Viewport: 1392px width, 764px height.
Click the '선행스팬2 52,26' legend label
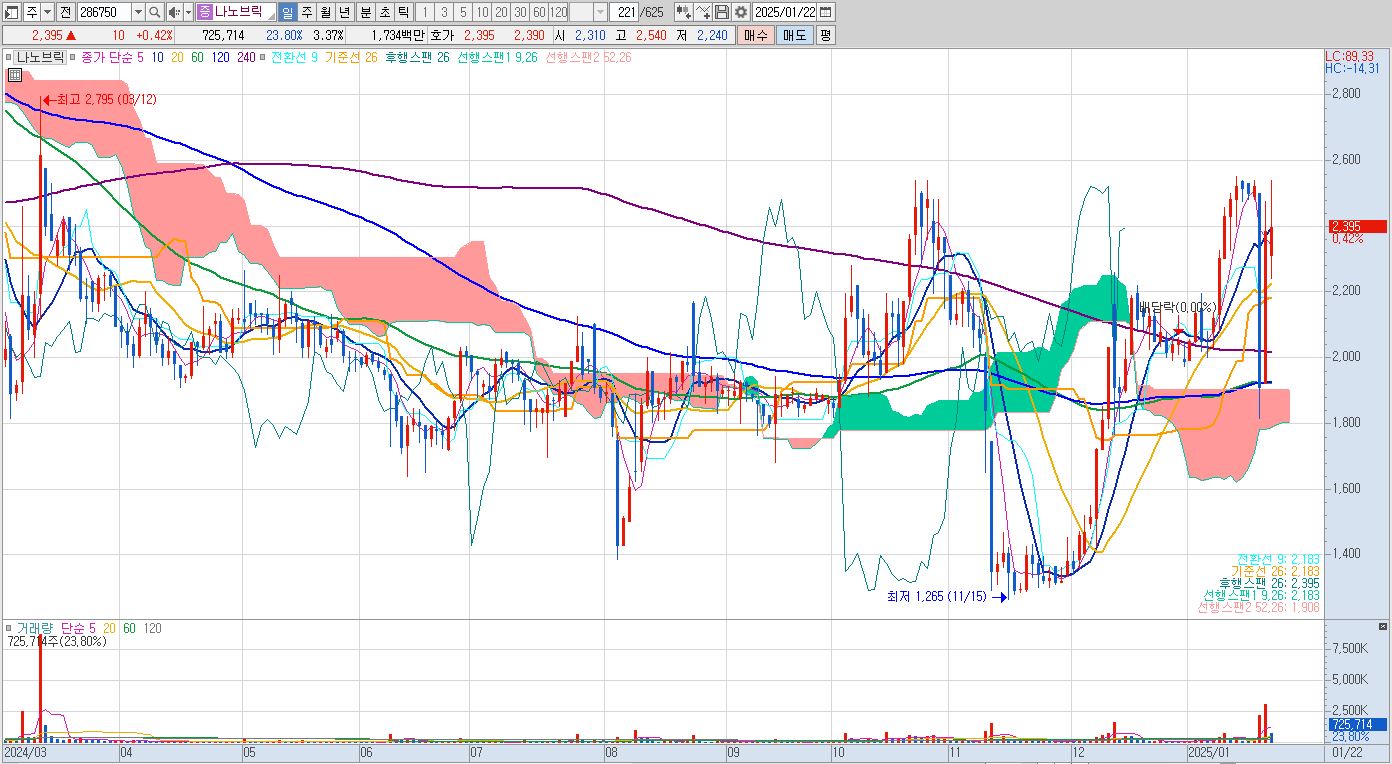588,57
